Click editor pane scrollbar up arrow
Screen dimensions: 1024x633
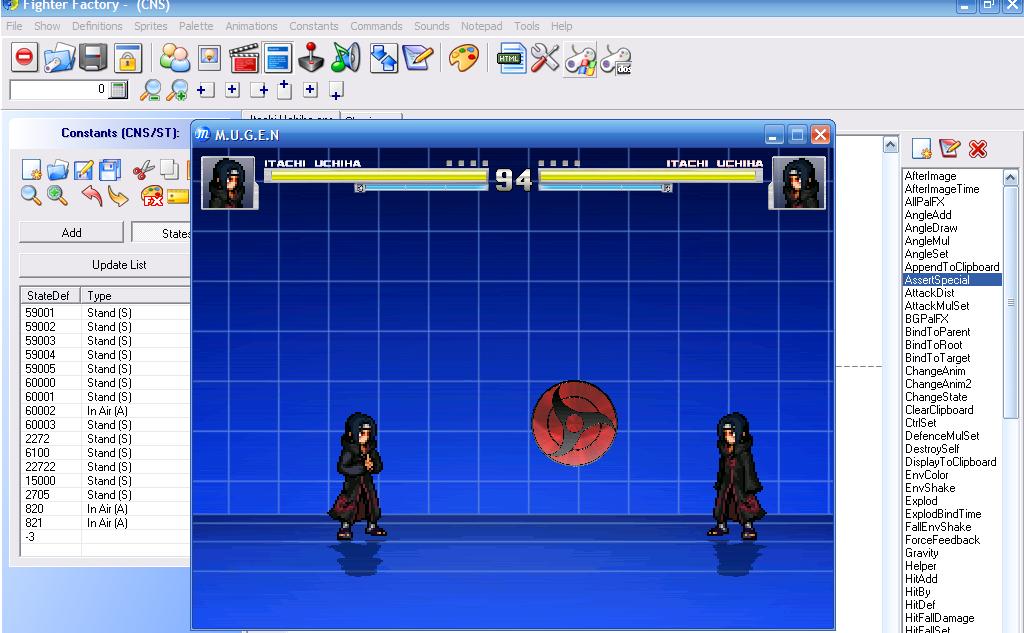click(x=891, y=144)
